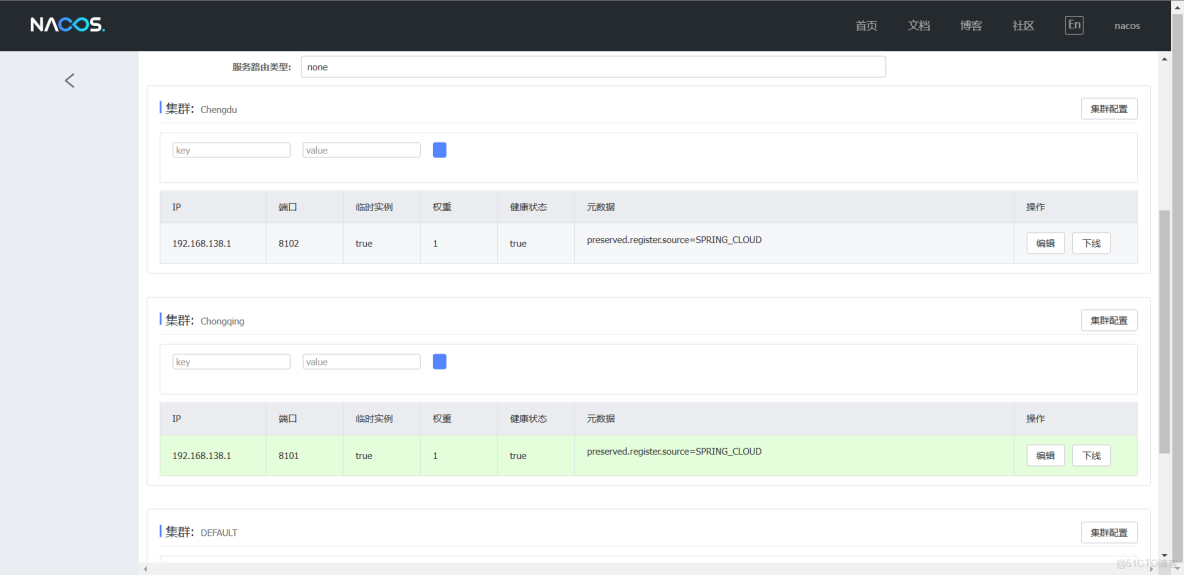Screen dimensions: 1184x575
Task: Click the DEFAULT cluster name
Action: pos(219,533)
